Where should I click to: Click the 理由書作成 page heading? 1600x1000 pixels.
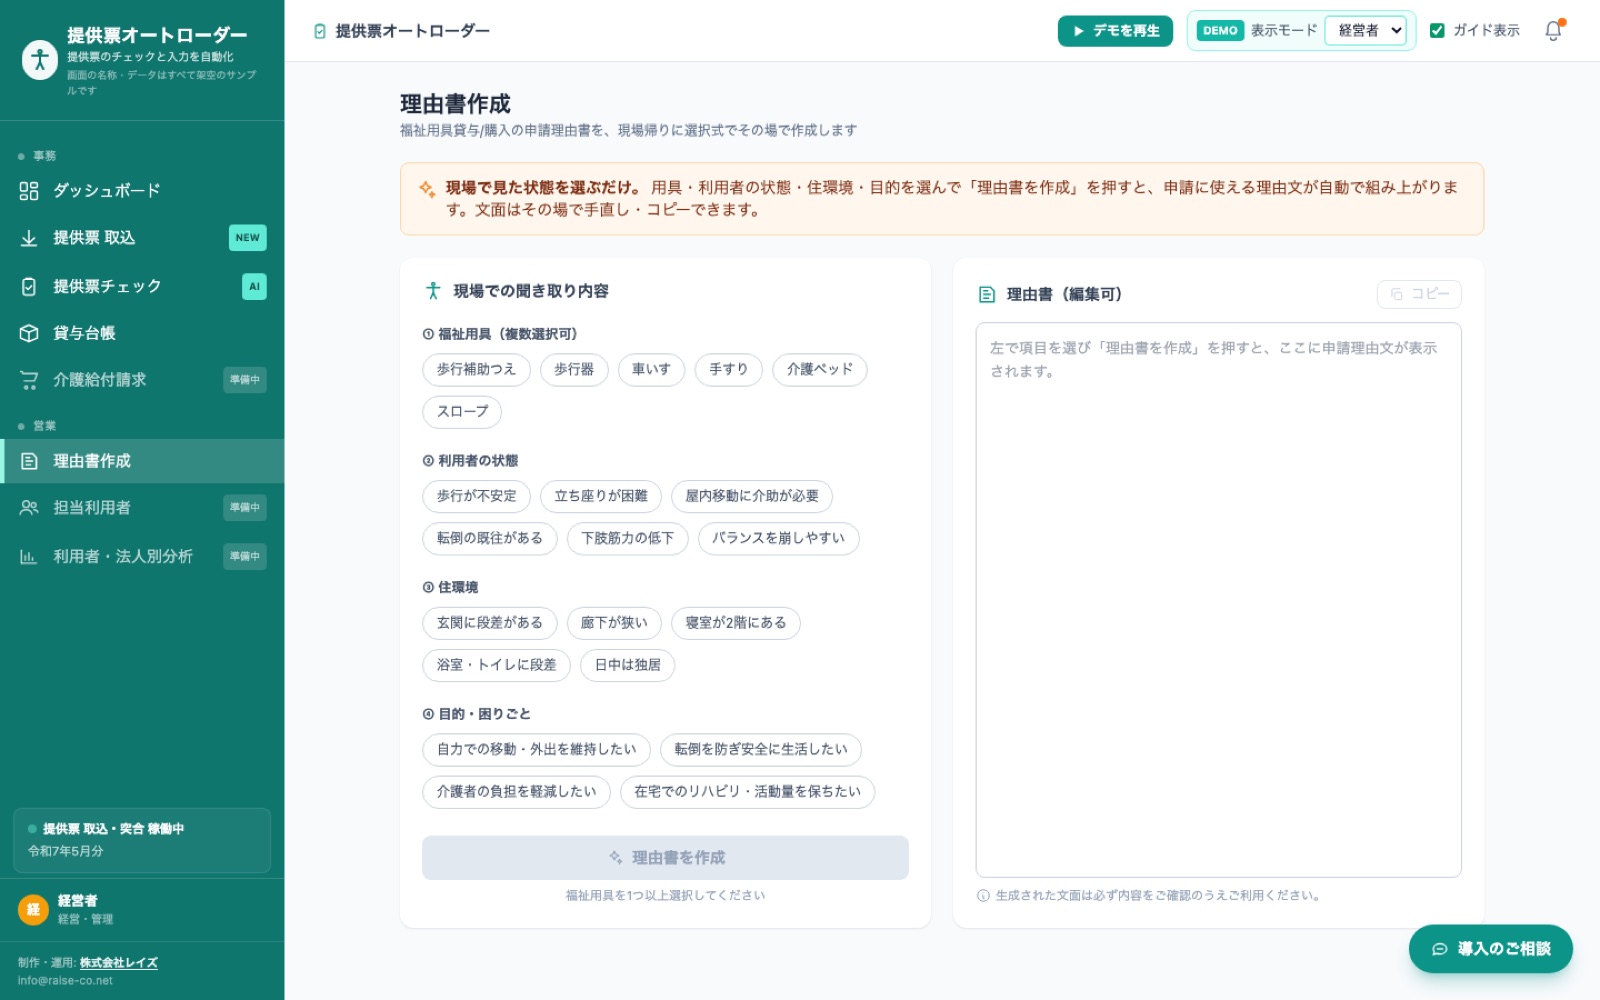point(455,104)
